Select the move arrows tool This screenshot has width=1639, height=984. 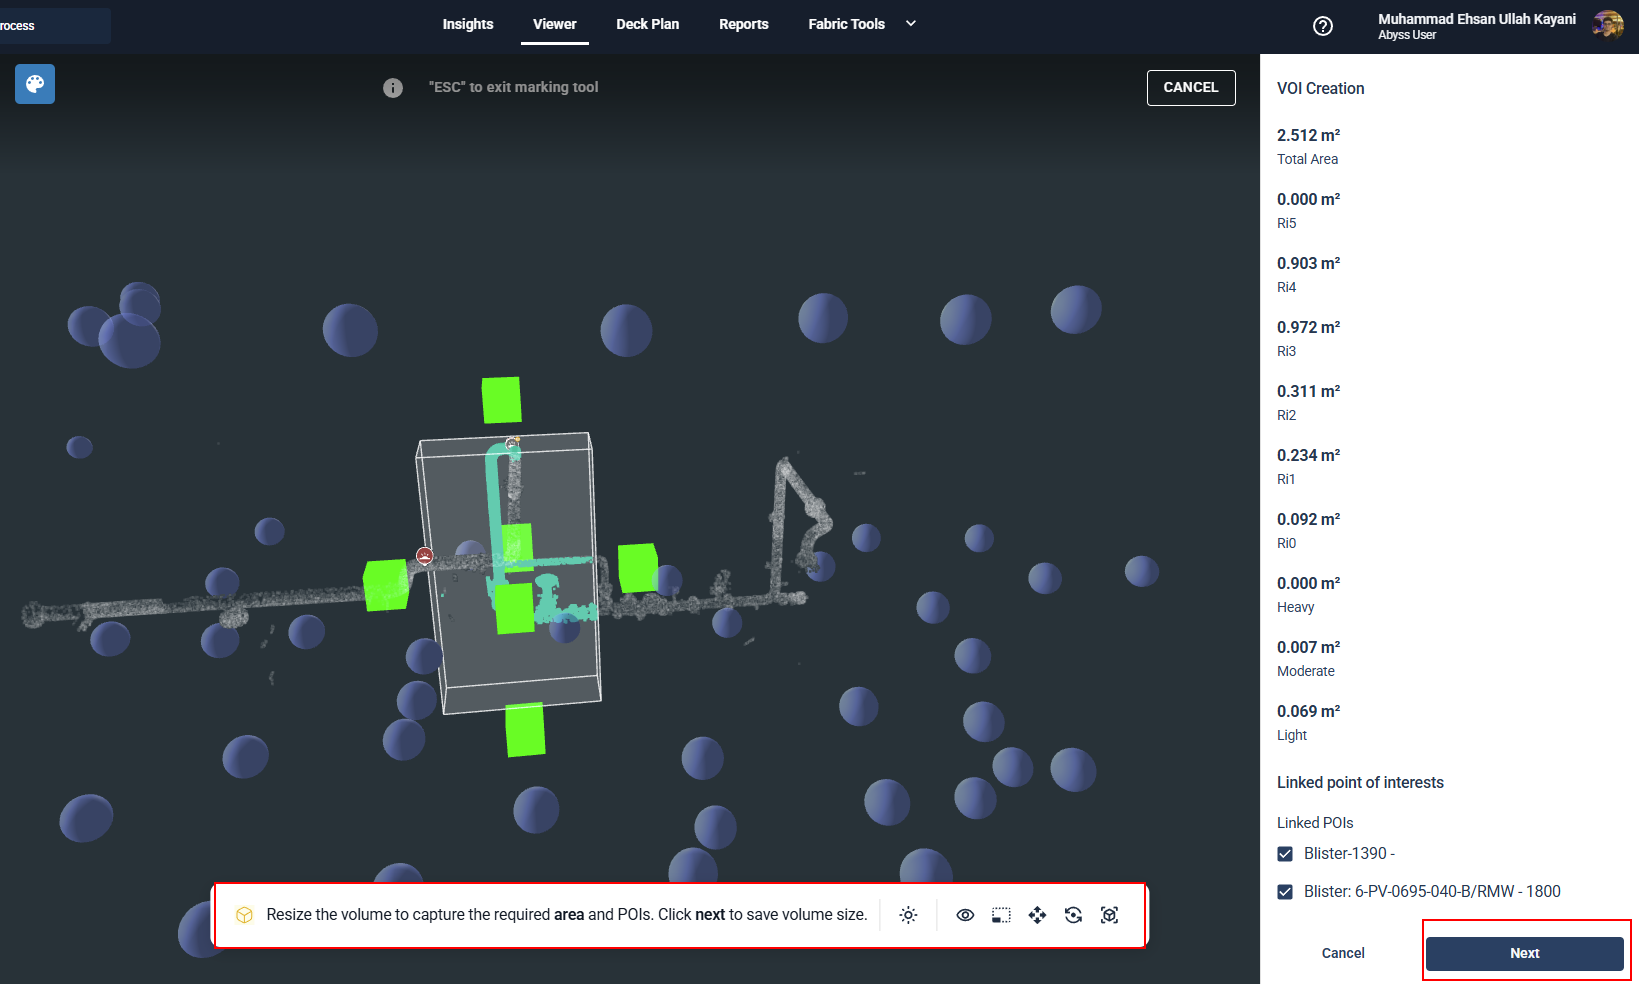pyautogui.click(x=1037, y=915)
